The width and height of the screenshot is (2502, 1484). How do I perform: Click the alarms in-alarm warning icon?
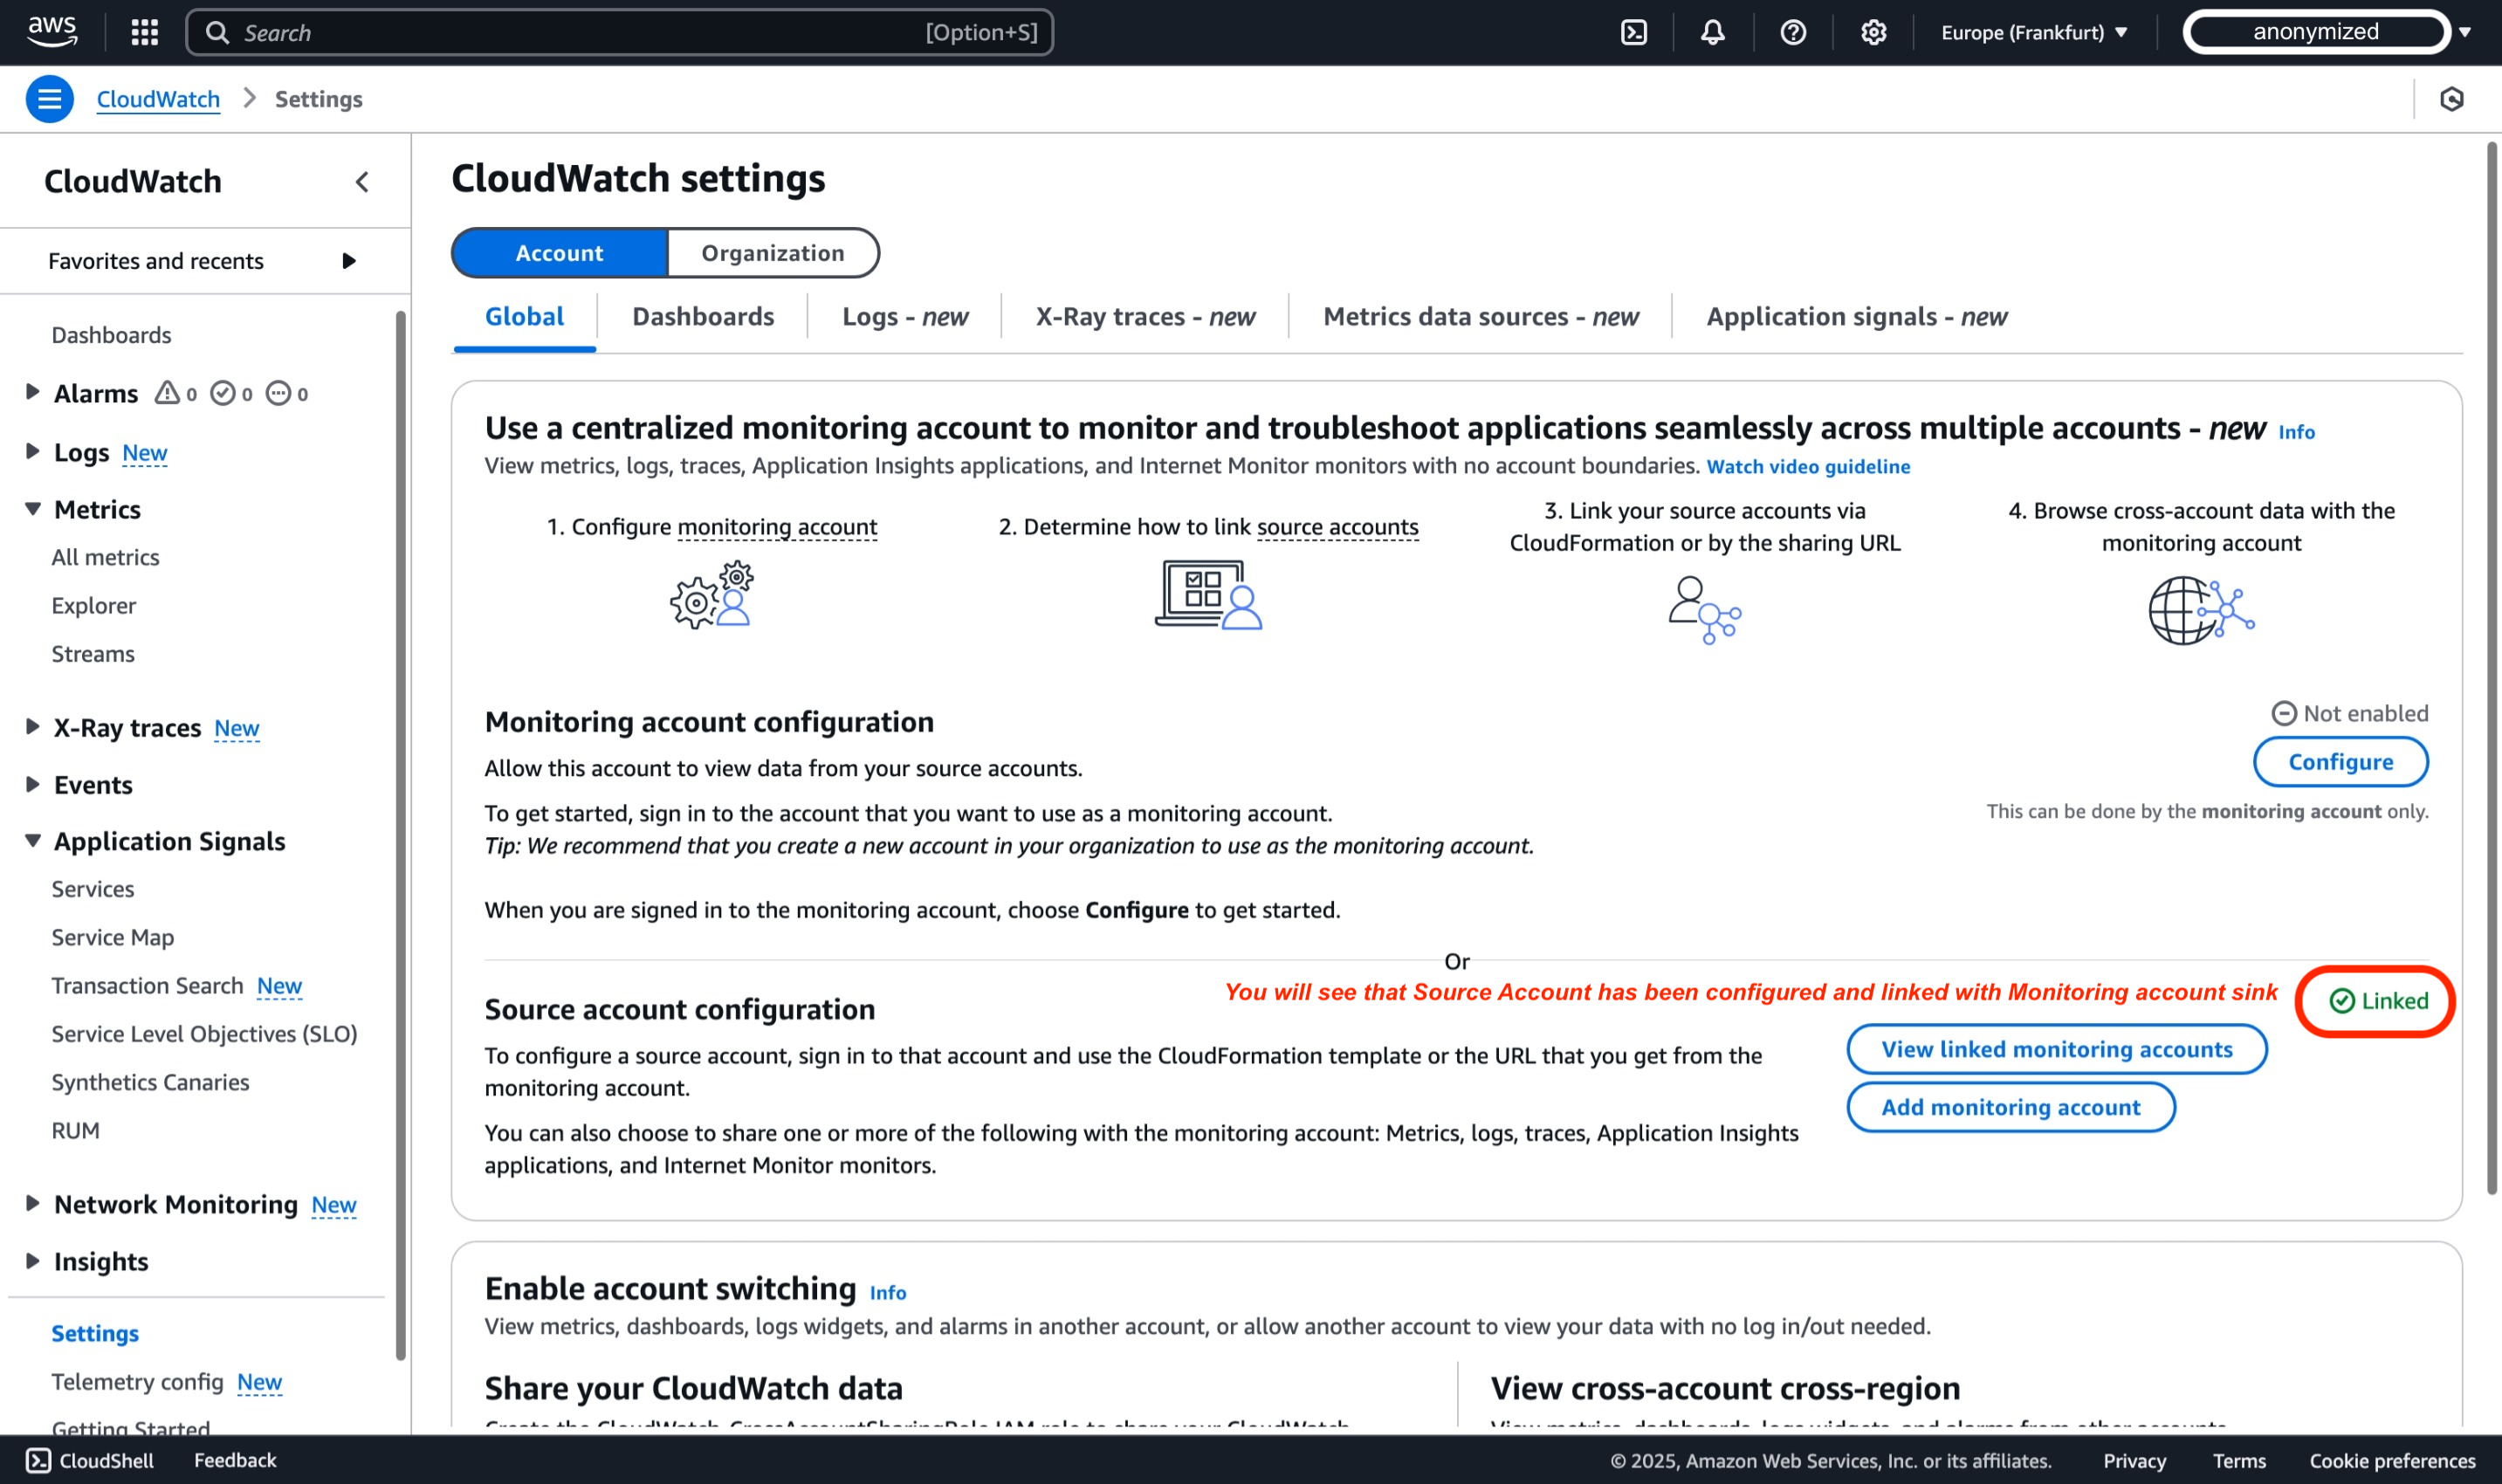point(167,392)
